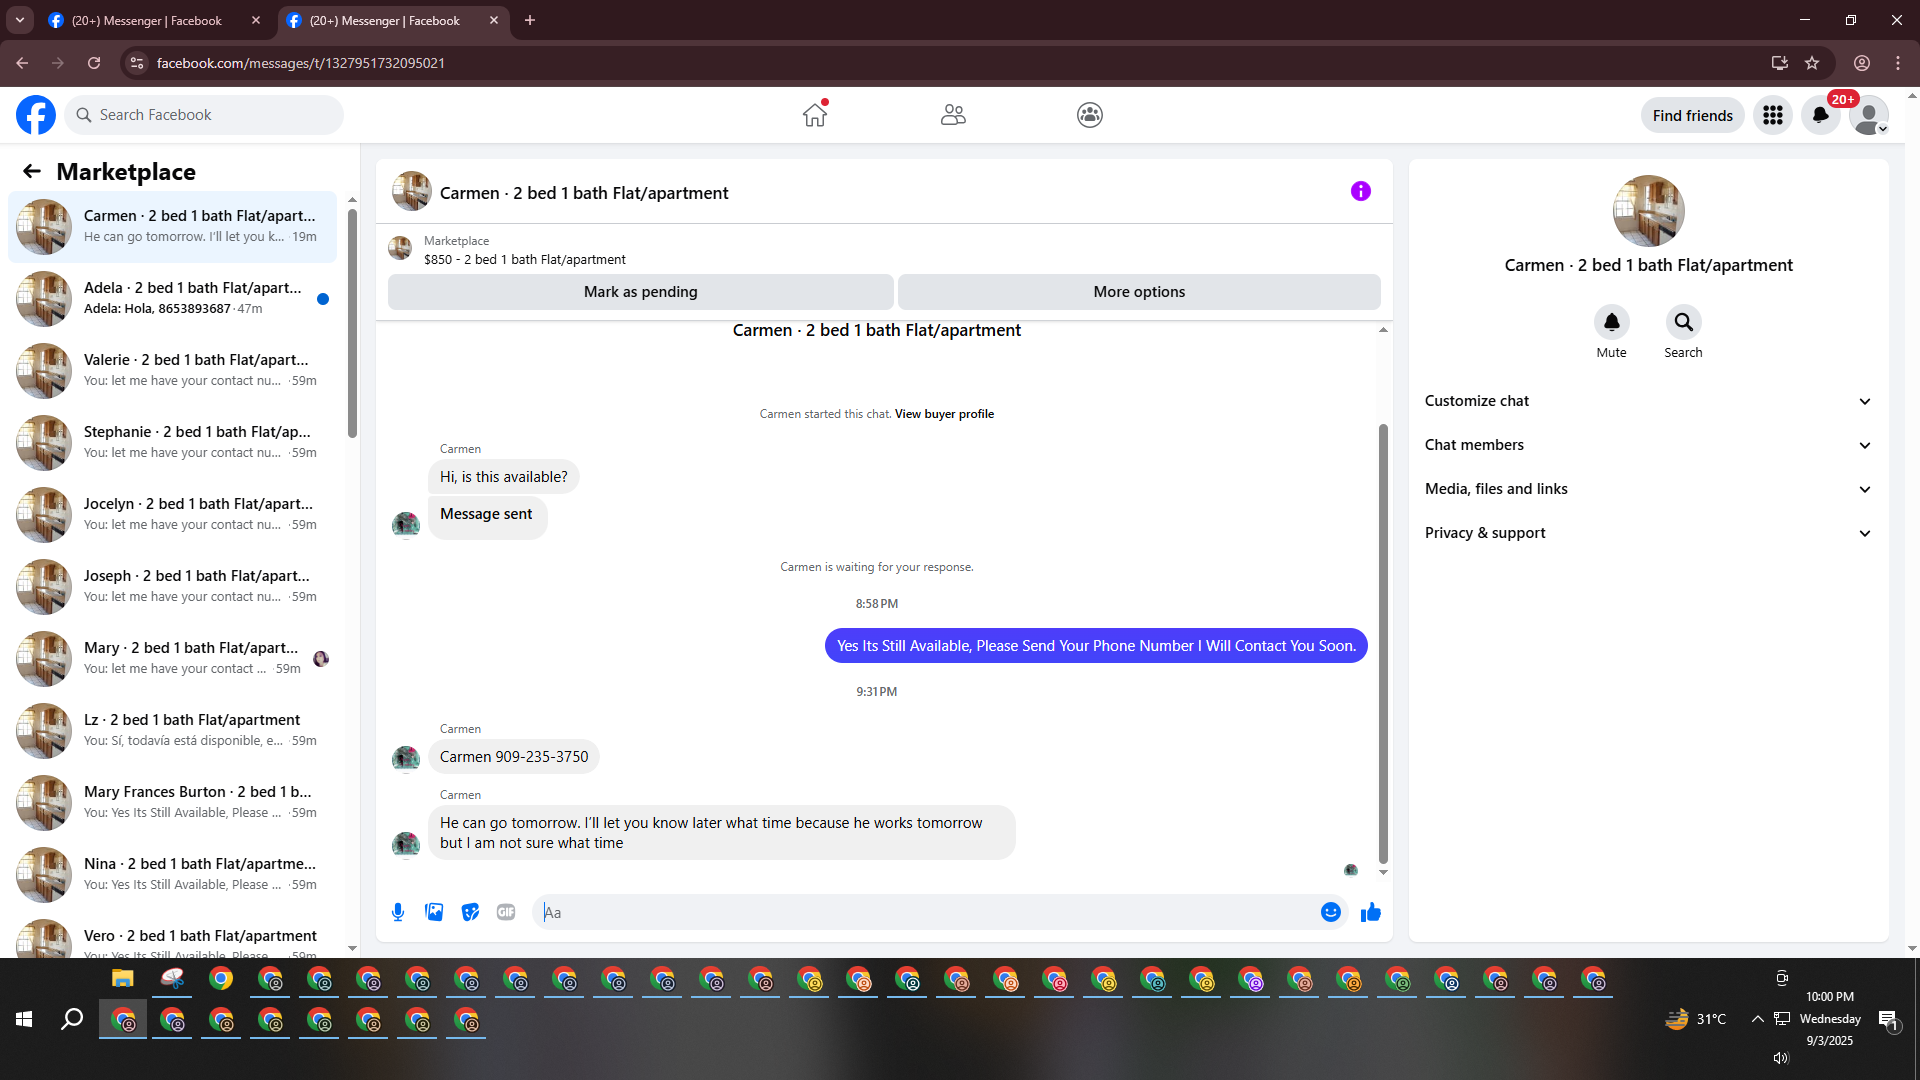Bookmark this page with the star
This screenshot has width=1920, height=1080.
[1812, 63]
